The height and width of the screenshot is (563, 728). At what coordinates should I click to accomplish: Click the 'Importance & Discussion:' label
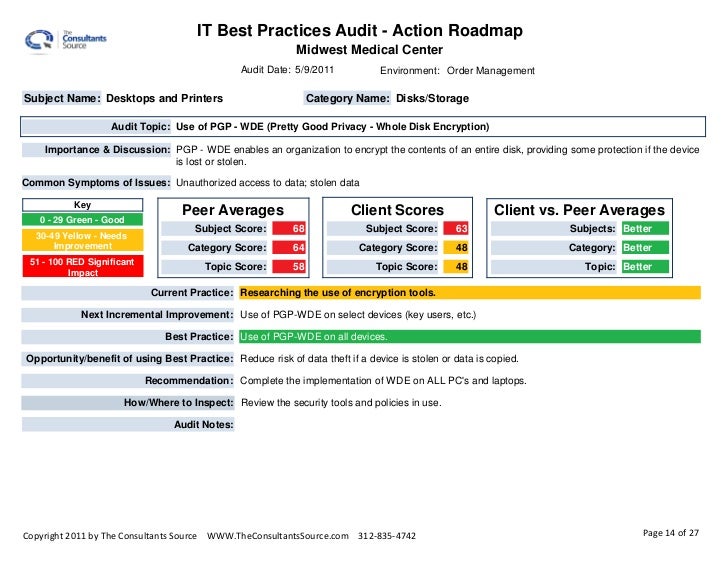pyautogui.click(x=97, y=150)
